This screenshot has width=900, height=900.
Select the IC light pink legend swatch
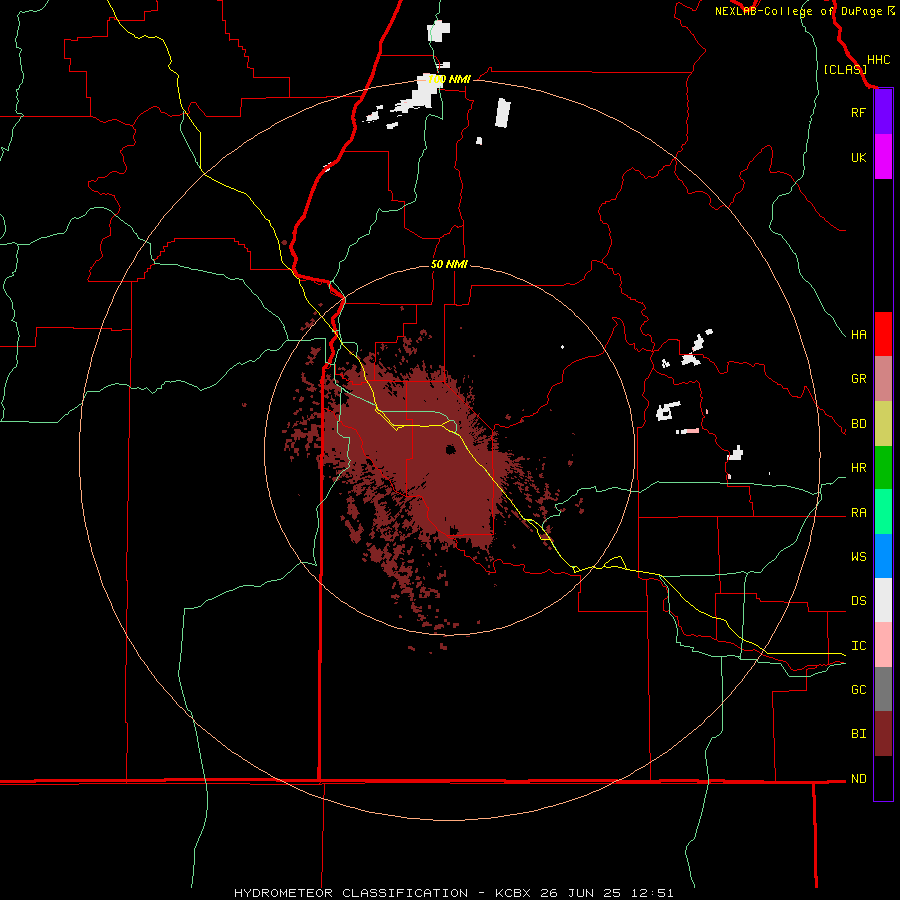click(883, 645)
